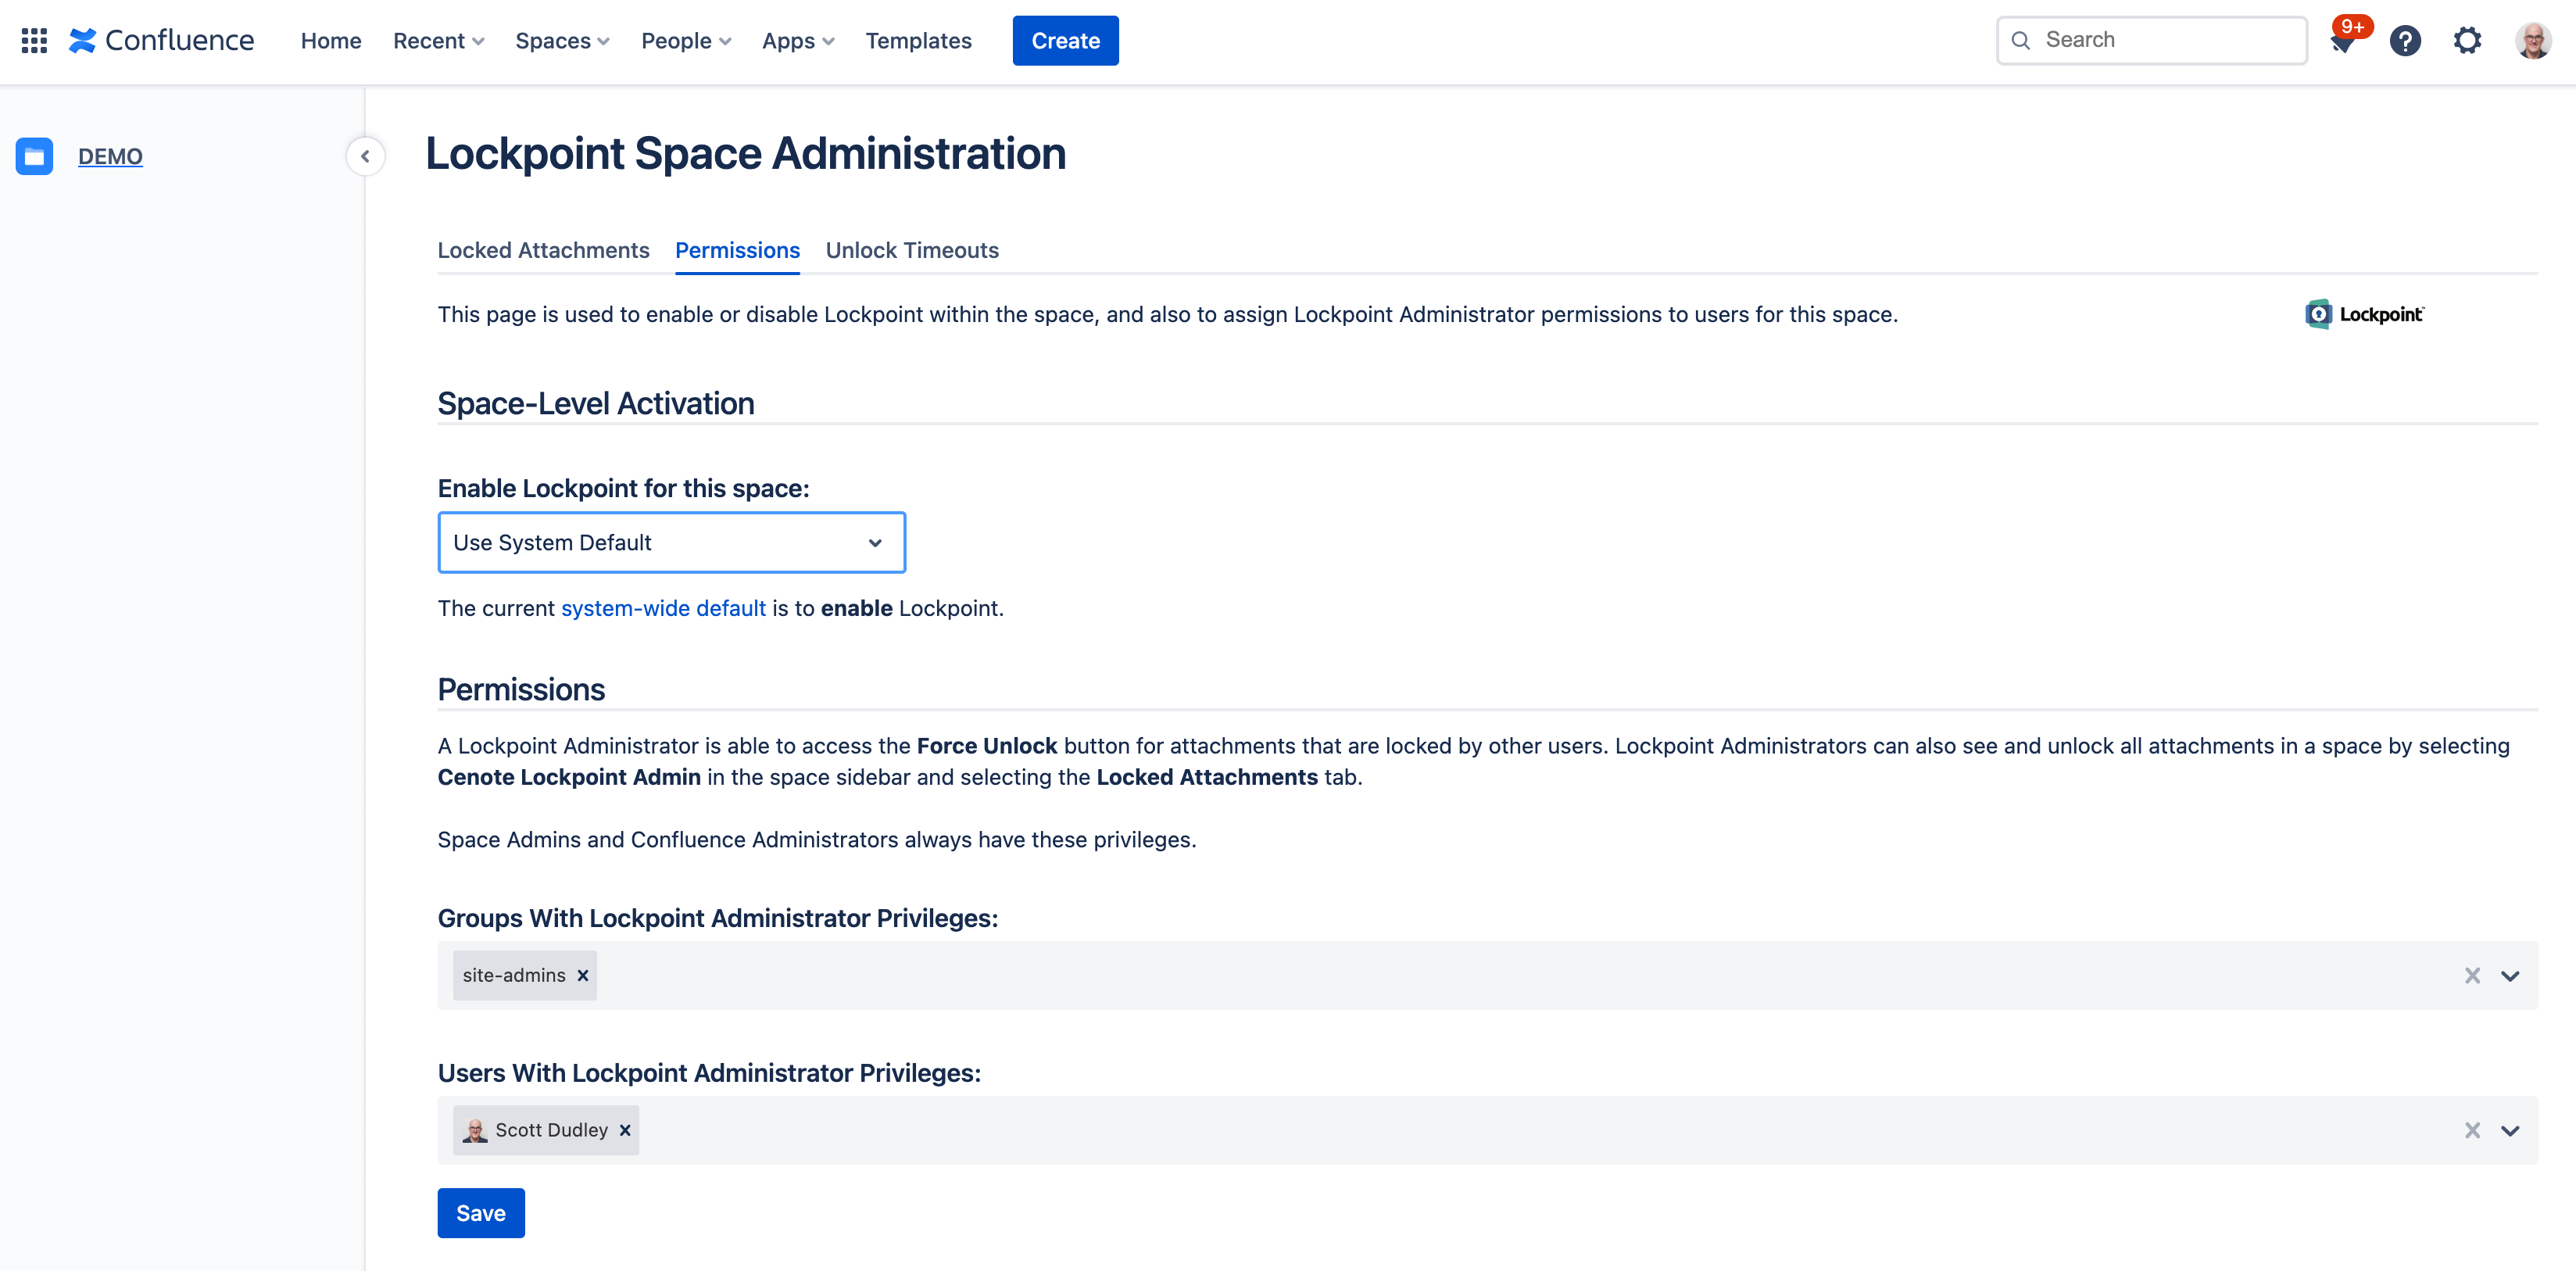Open the user profile avatar menu

[x=2533, y=41]
